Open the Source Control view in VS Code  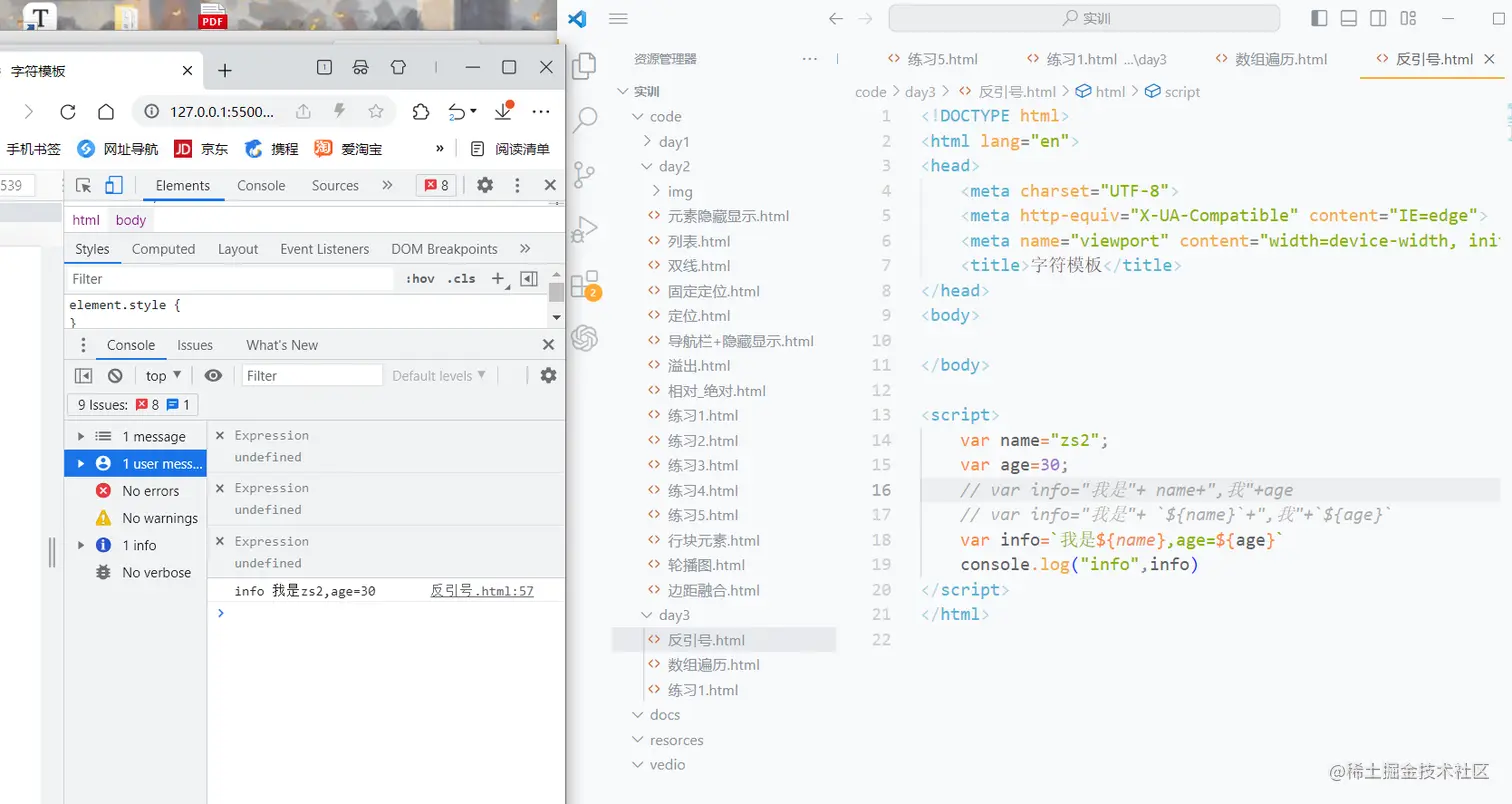[x=584, y=175]
